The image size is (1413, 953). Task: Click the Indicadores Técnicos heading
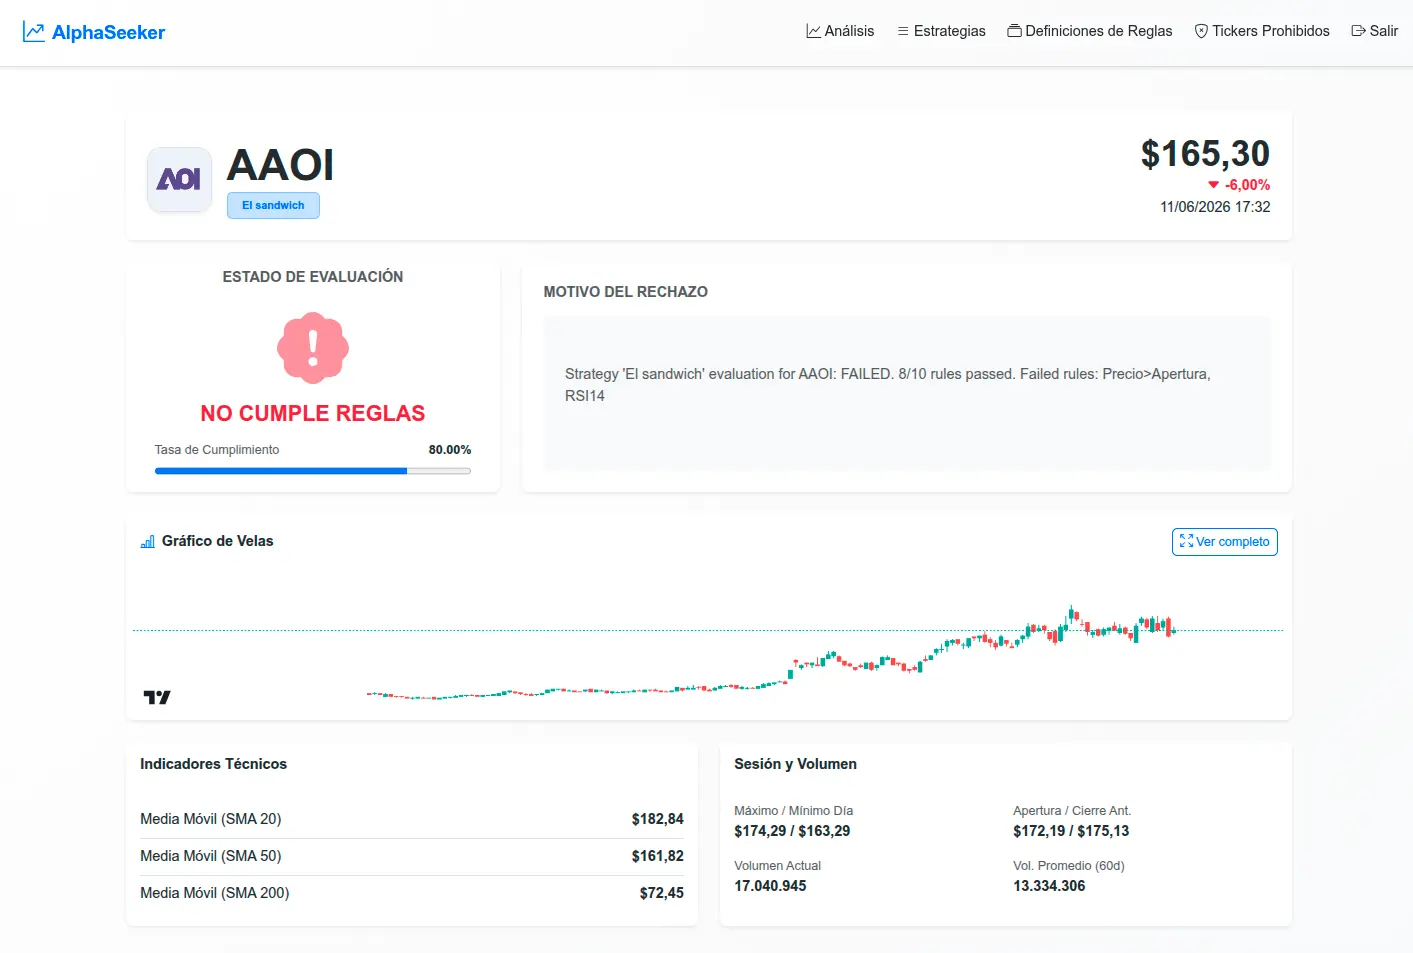pyautogui.click(x=213, y=764)
